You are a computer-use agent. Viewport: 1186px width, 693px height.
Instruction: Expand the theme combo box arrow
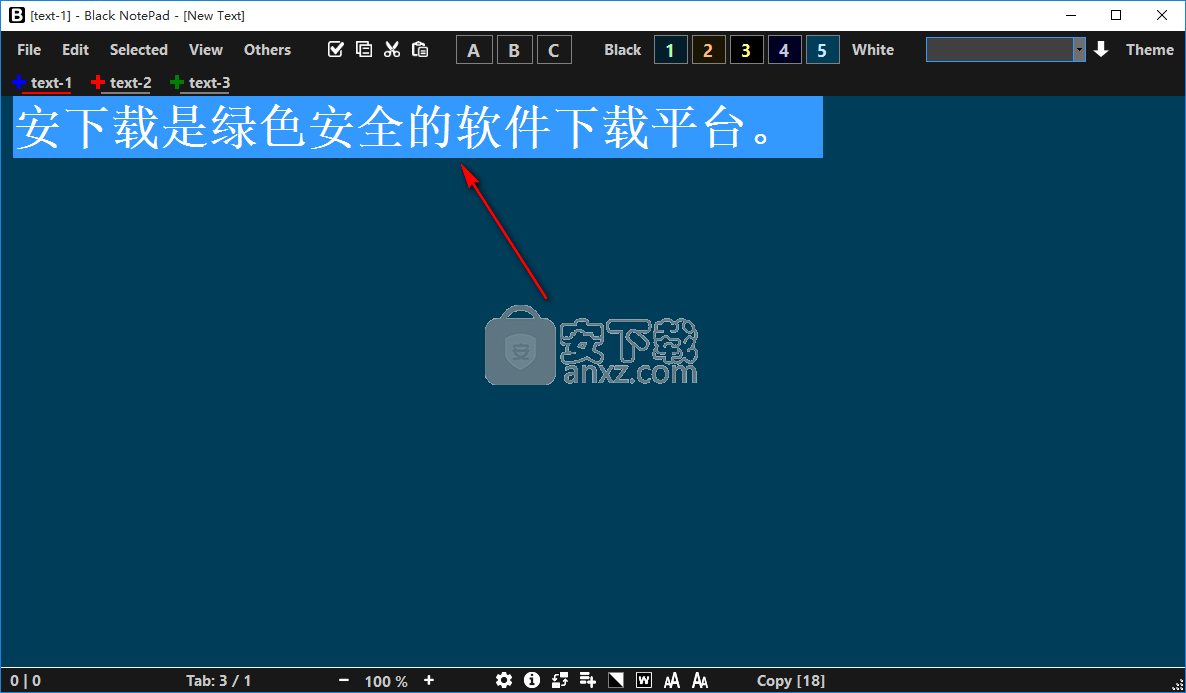(1079, 50)
